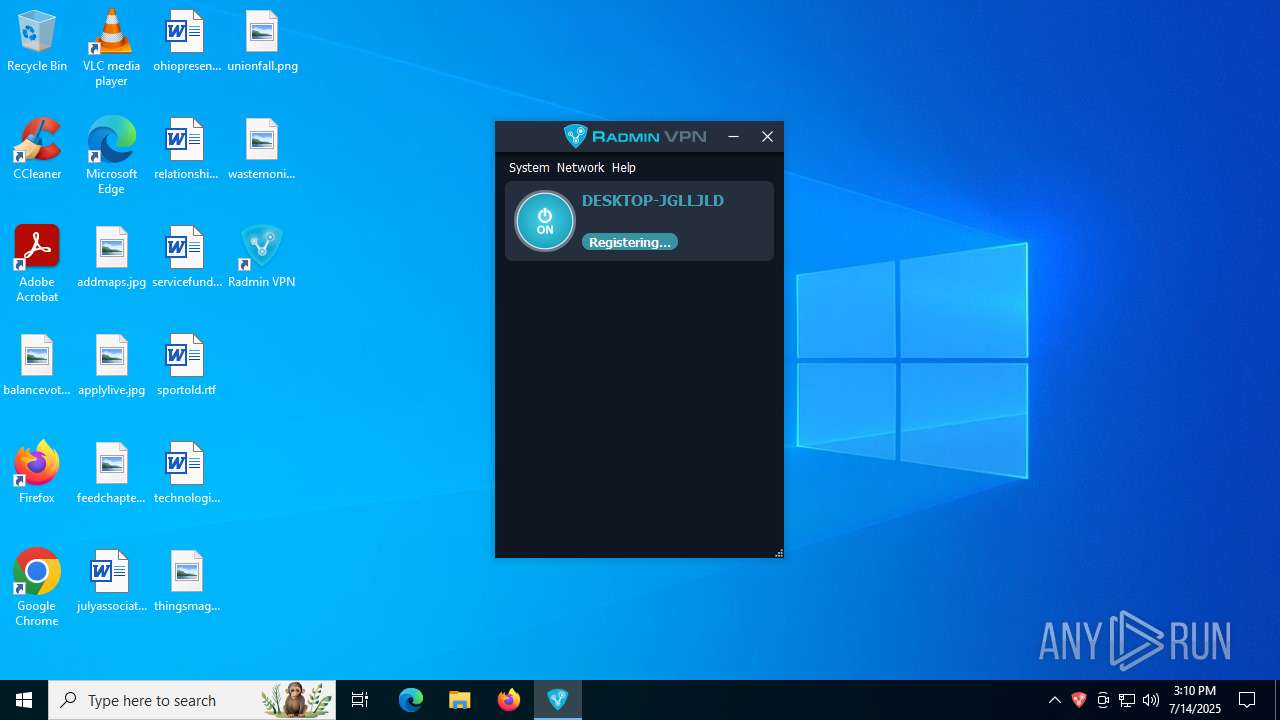Open the Help menu in Radmin VPN
1280x720 pixels.
tap(624, 168)
